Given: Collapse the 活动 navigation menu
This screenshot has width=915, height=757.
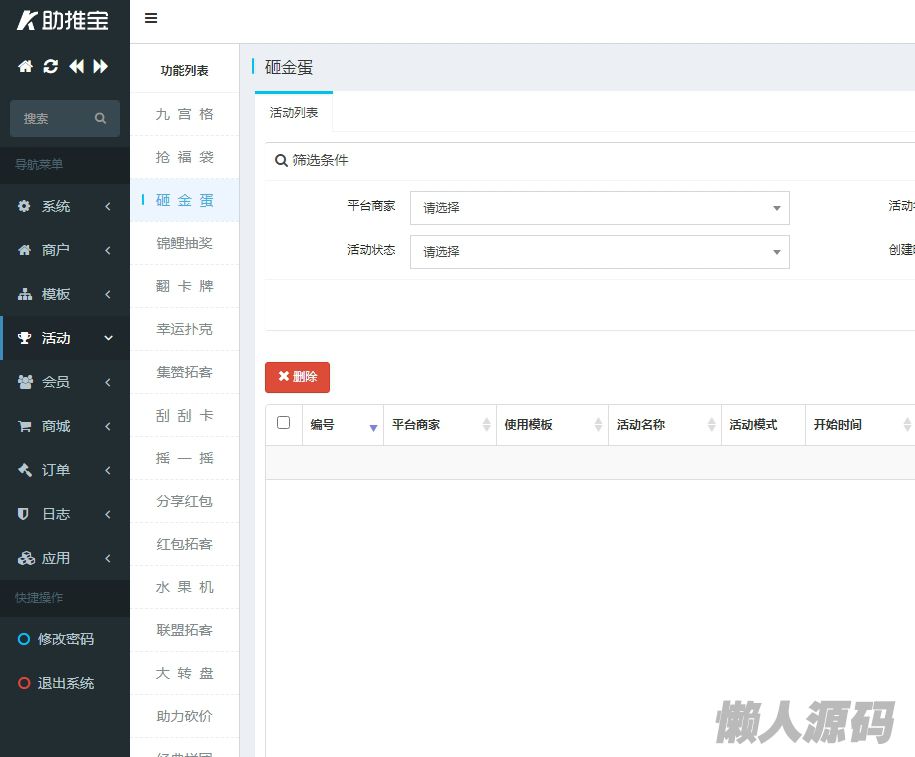Looking at the screenshot, I should coord(65,338).
